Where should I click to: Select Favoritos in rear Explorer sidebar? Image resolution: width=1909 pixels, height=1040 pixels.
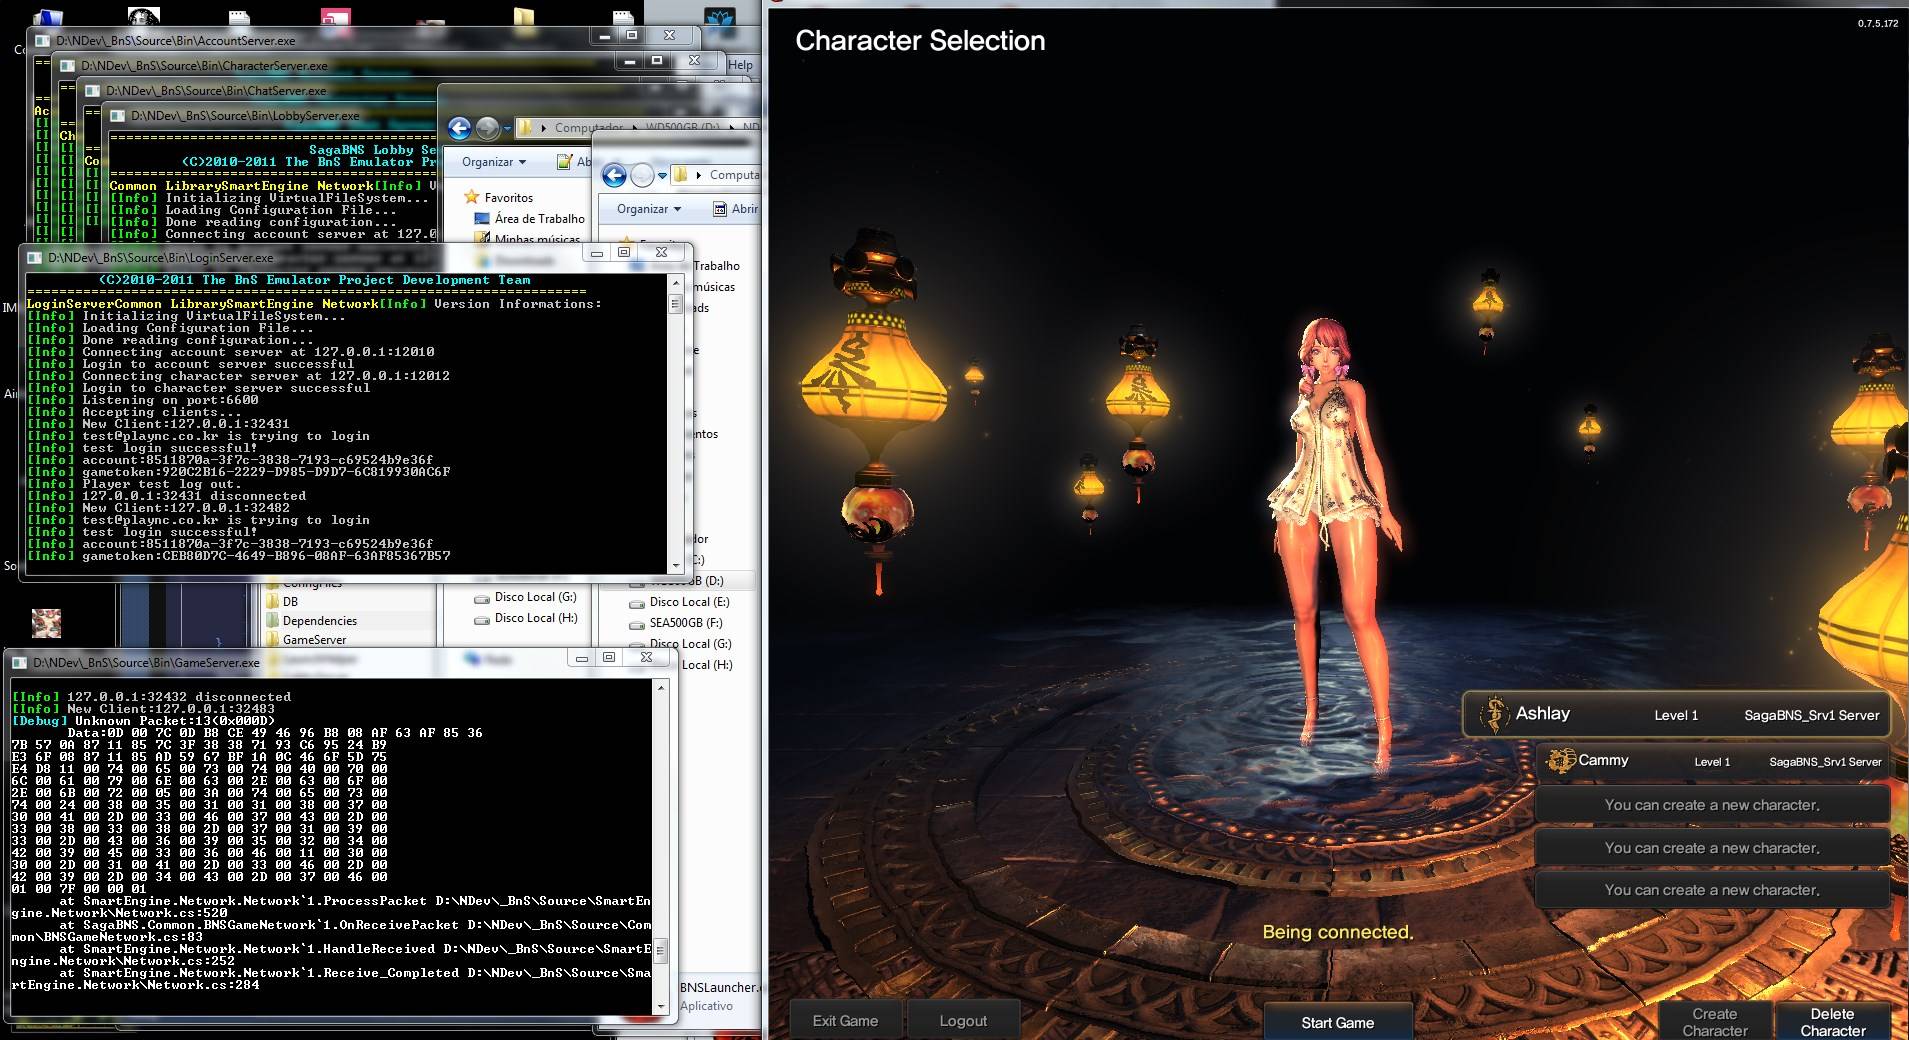508,197
